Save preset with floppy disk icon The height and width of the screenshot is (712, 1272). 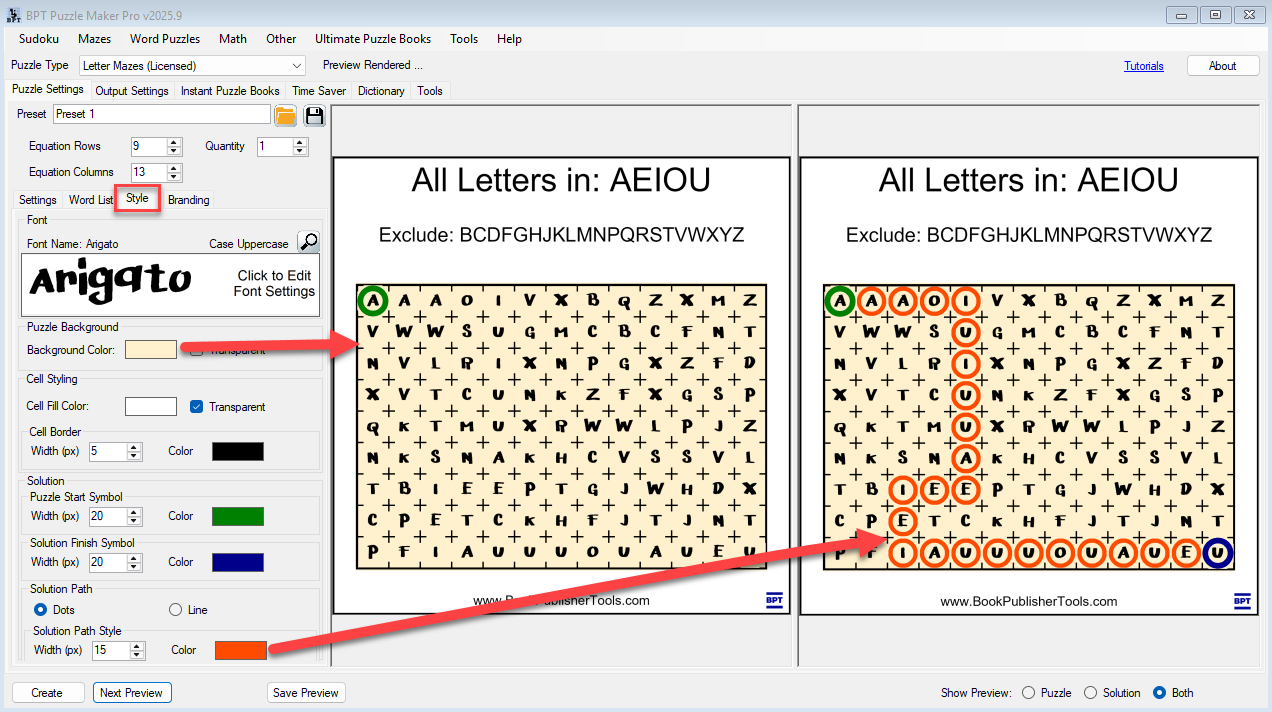[x=315, y=115]
